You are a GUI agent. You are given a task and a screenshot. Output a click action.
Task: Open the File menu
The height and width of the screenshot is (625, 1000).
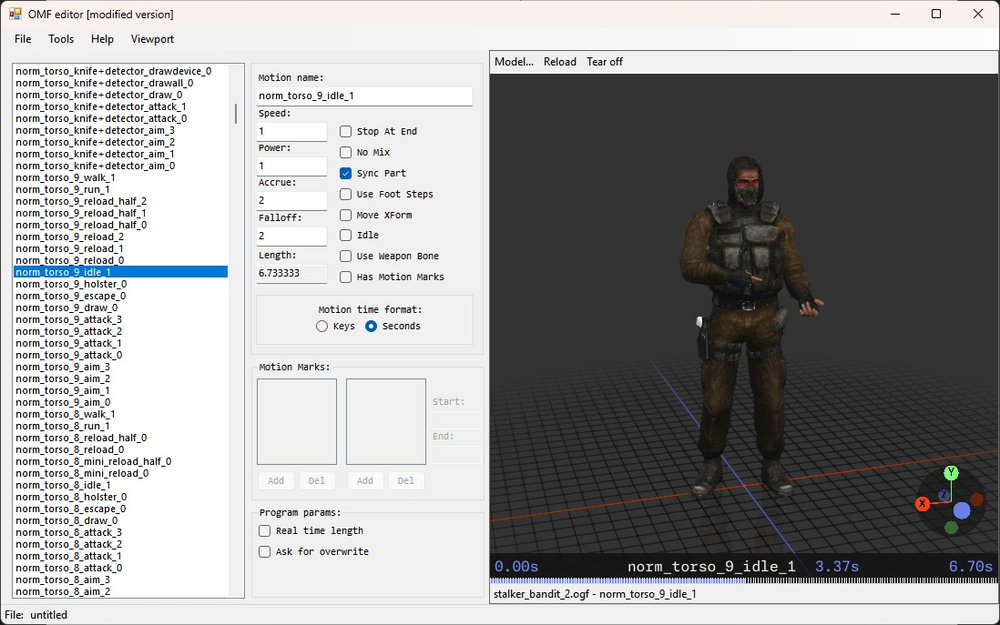tap(23, 39)
